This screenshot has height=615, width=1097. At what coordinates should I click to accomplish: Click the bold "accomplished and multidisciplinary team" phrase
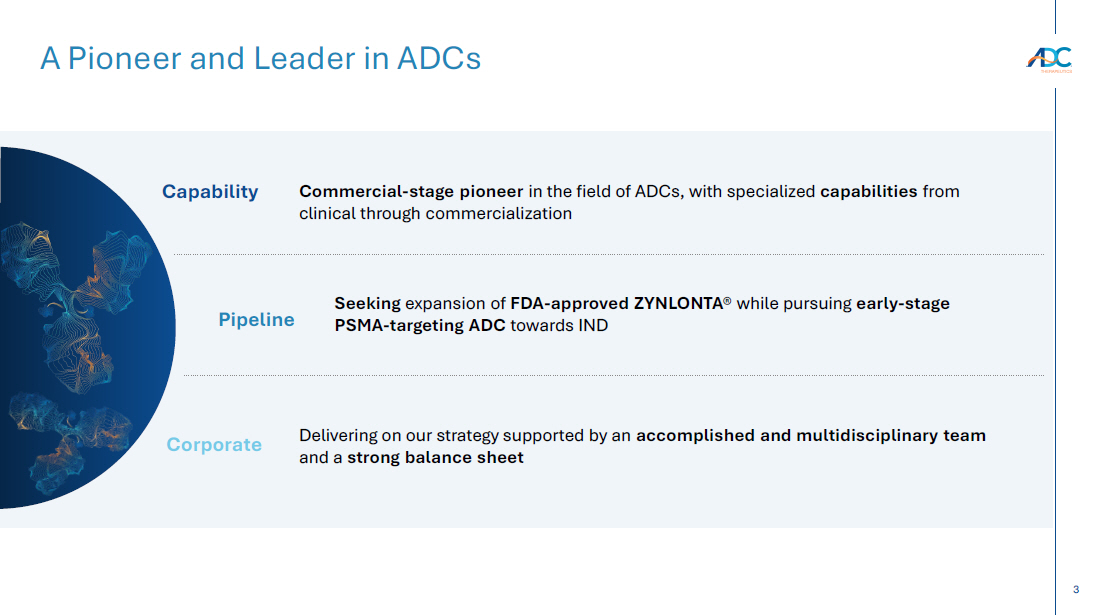[811, 435]
